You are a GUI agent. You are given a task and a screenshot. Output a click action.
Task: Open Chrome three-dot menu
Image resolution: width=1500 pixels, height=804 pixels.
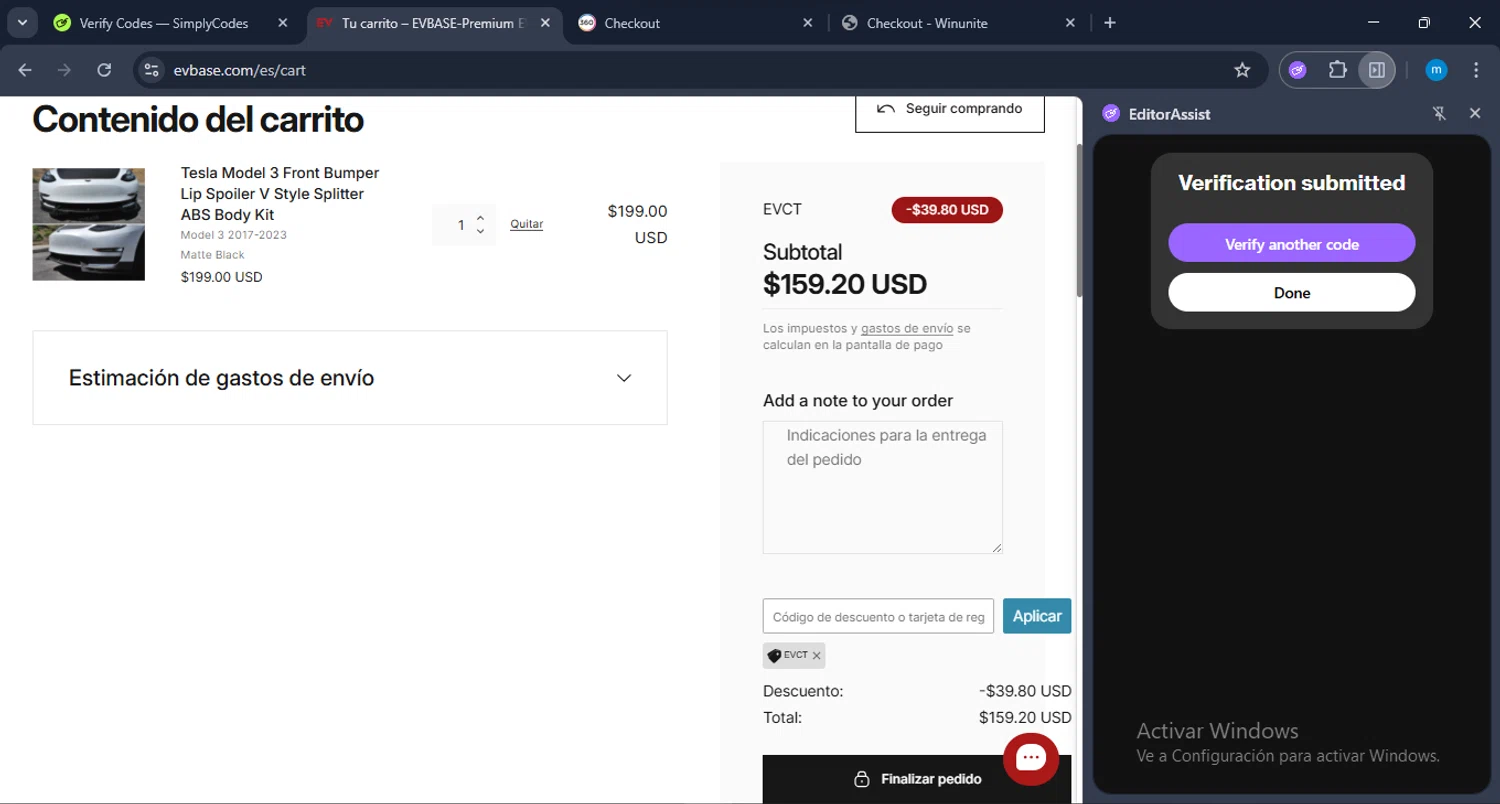click(x=1476, y=70)
